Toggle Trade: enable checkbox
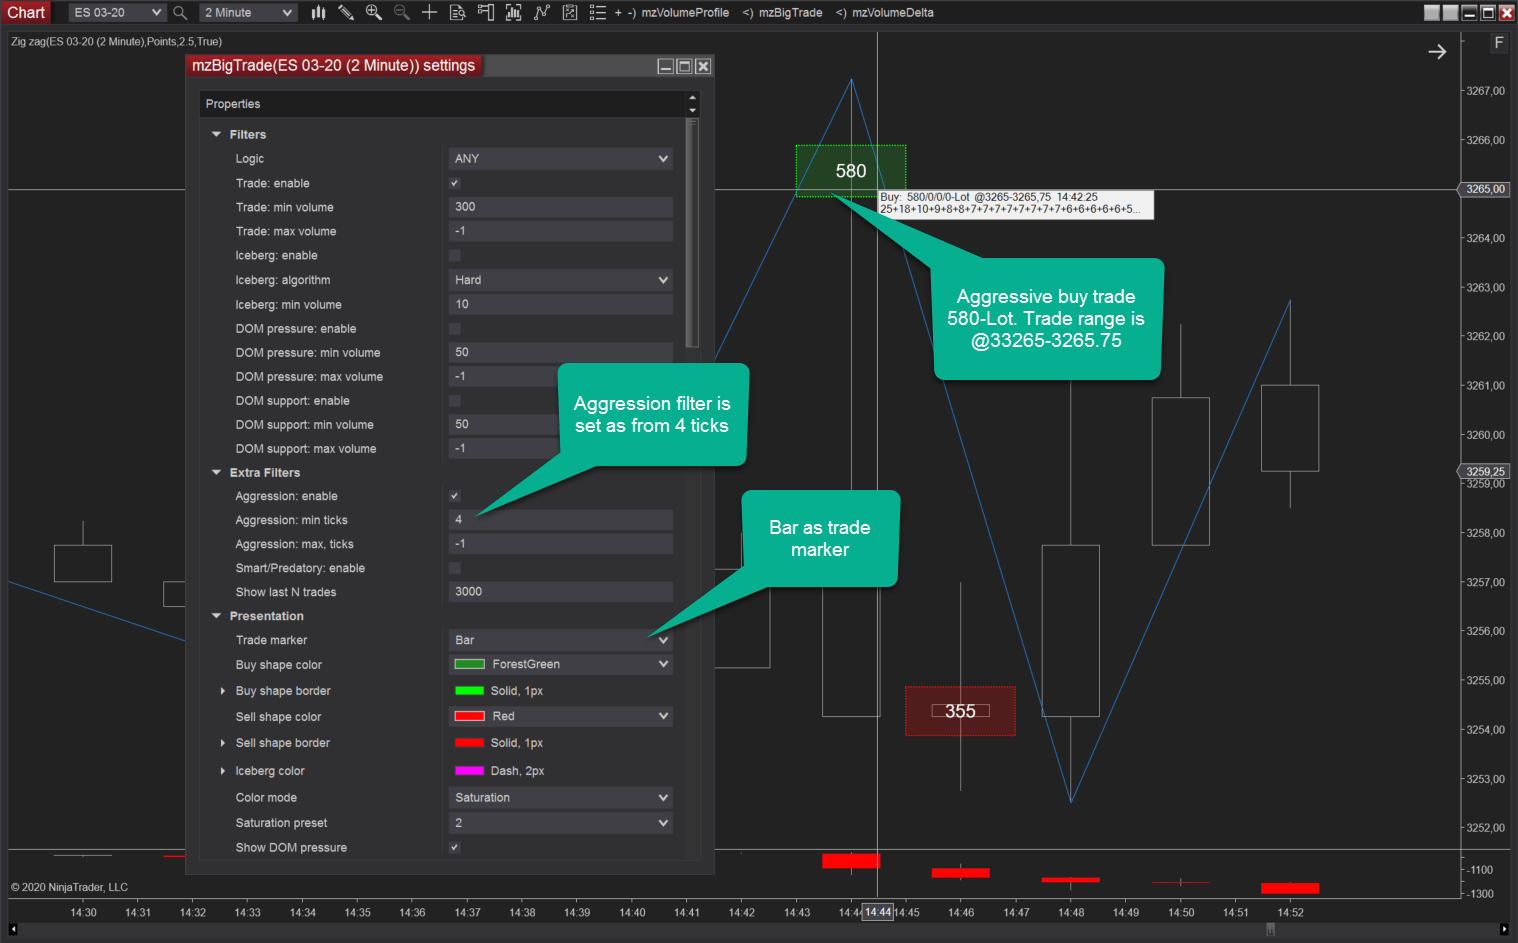The width and height of the screenshot is (1518, 943). pyautogui.click(x=454, y=183)
